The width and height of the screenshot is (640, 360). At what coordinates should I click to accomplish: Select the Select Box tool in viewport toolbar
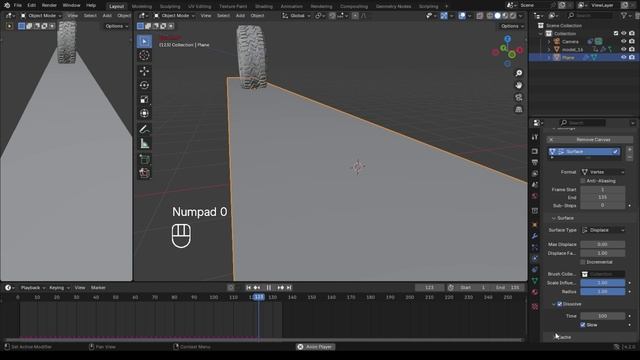[x=144, y=41]
